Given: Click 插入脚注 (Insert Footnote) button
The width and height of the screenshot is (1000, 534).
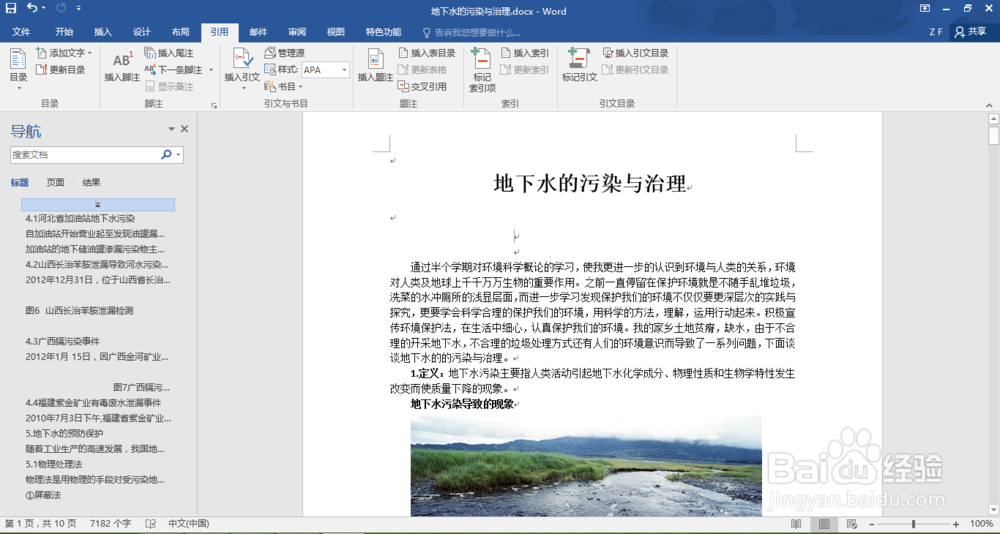Looking at the screenshot, I should 122,66.
